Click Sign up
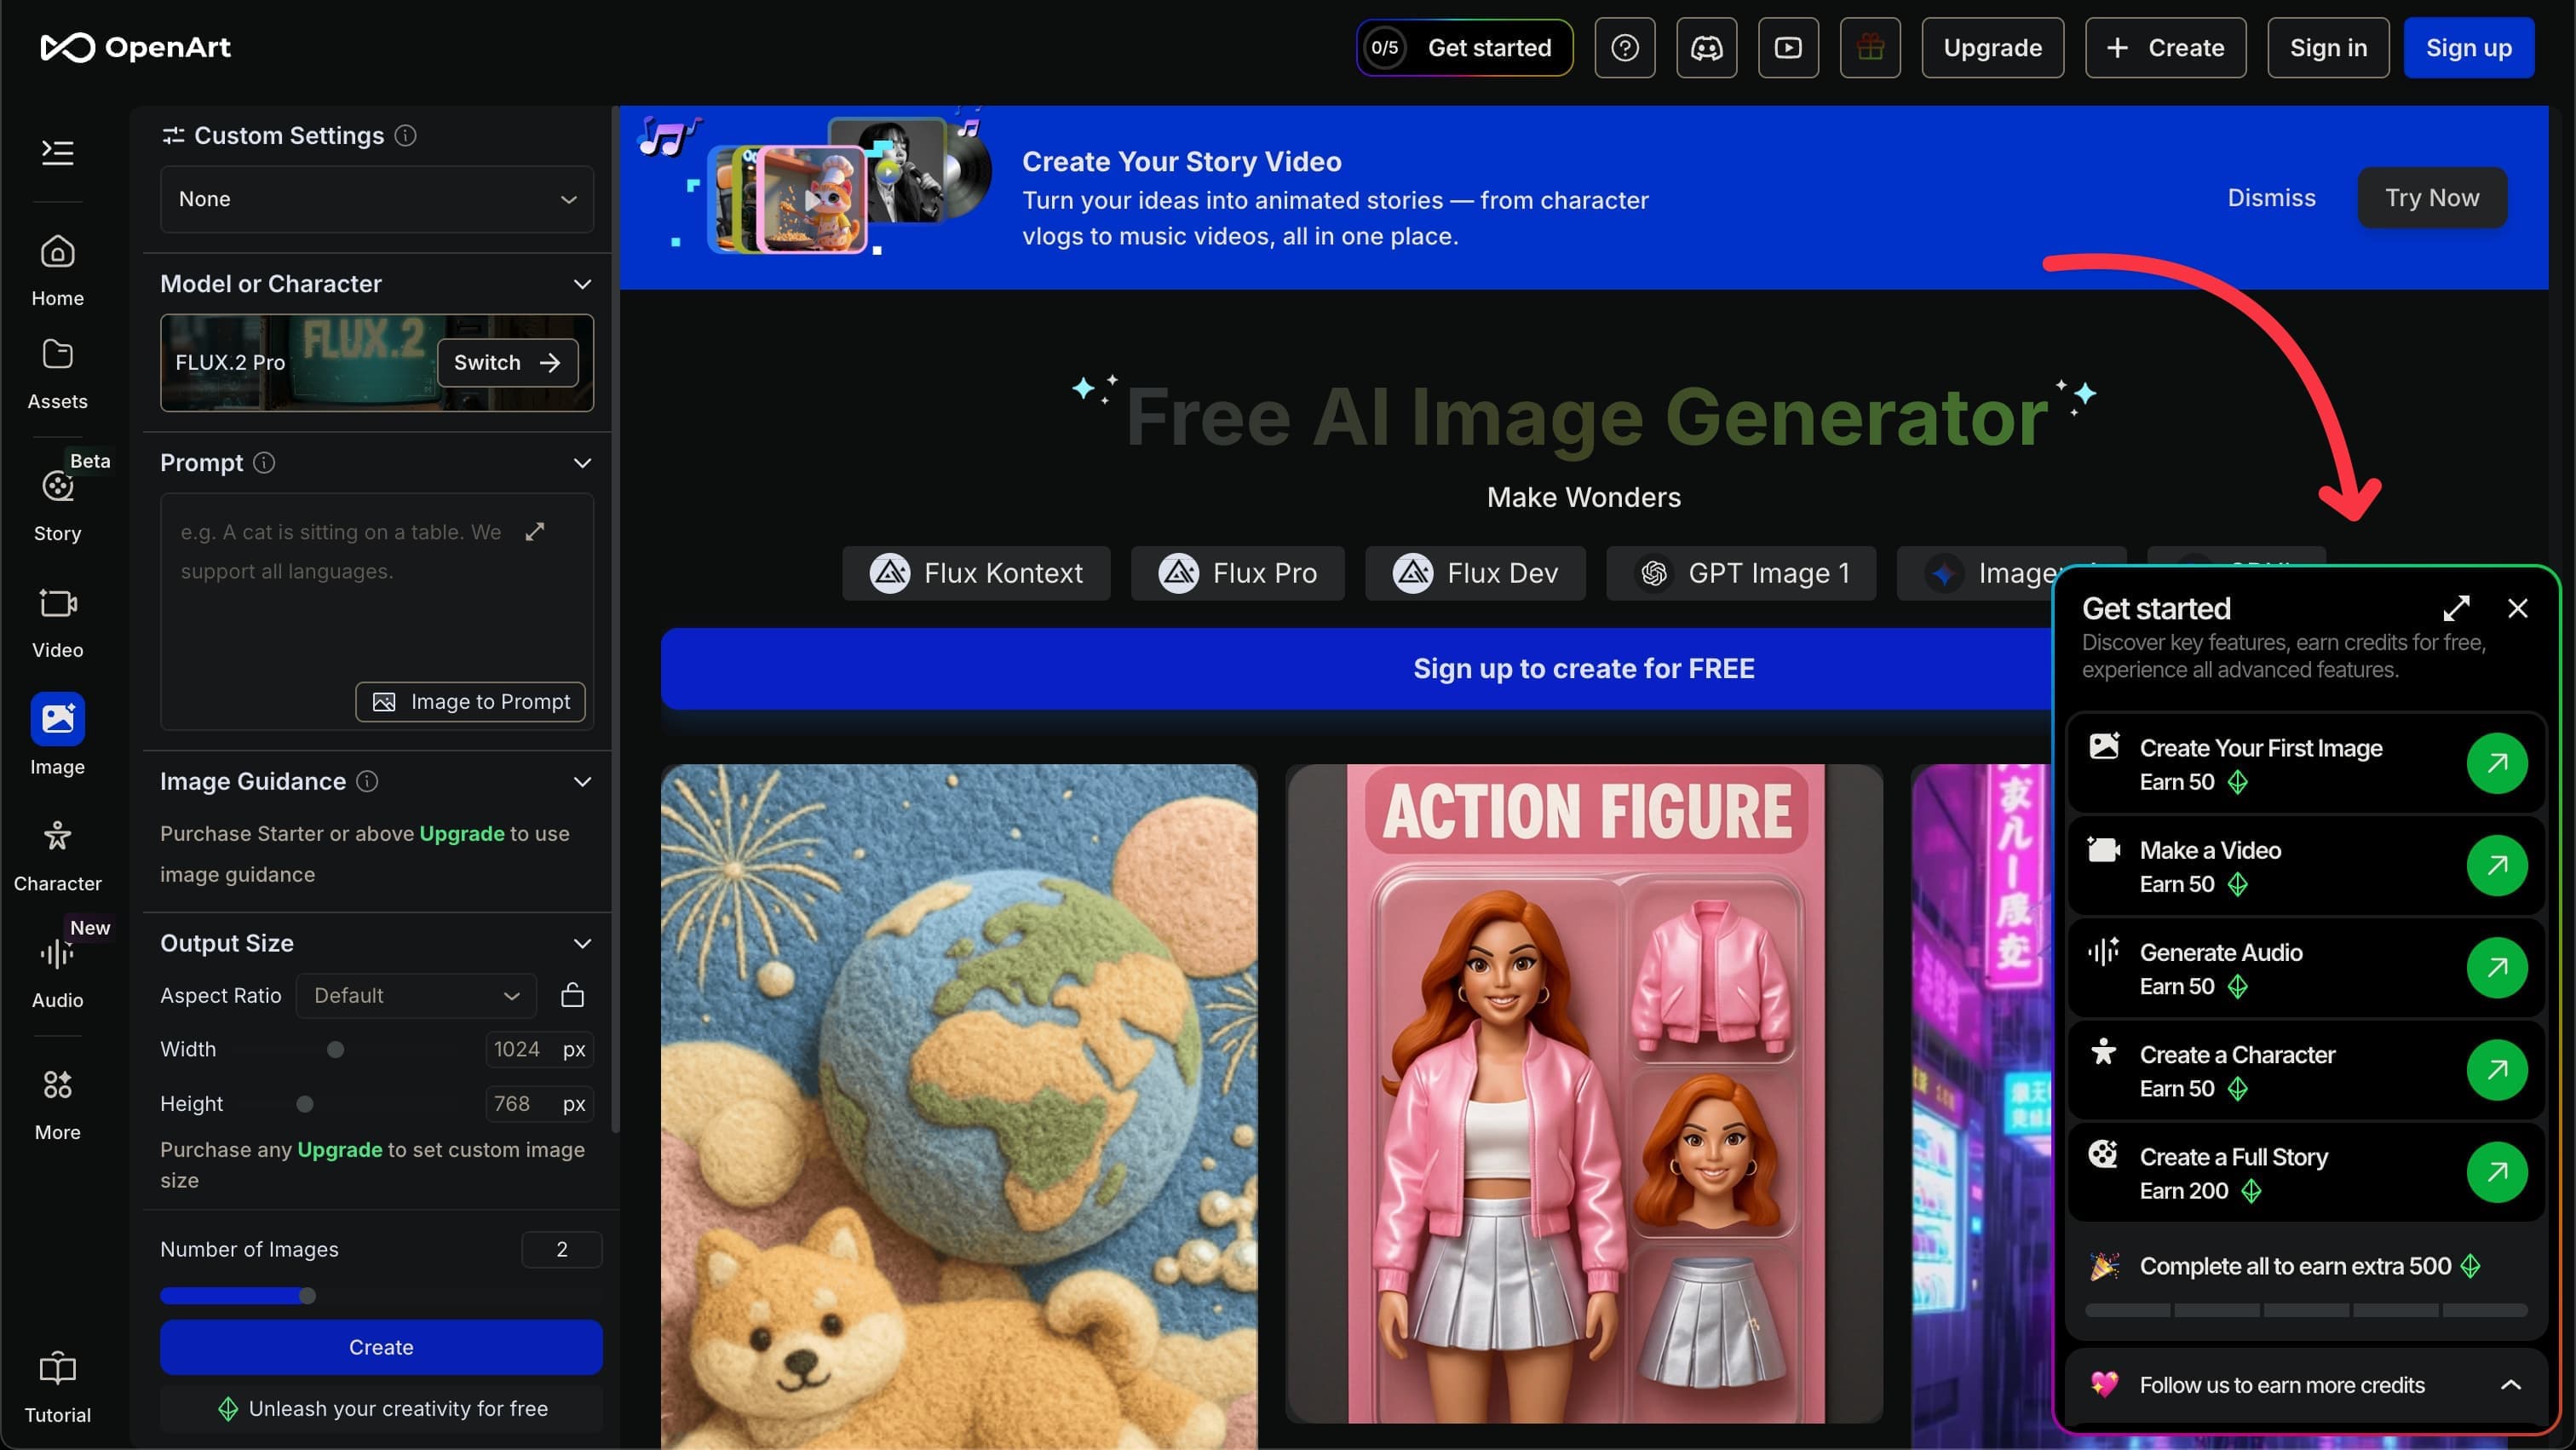The image size is (2576, 1450). tap(2468, 47)
